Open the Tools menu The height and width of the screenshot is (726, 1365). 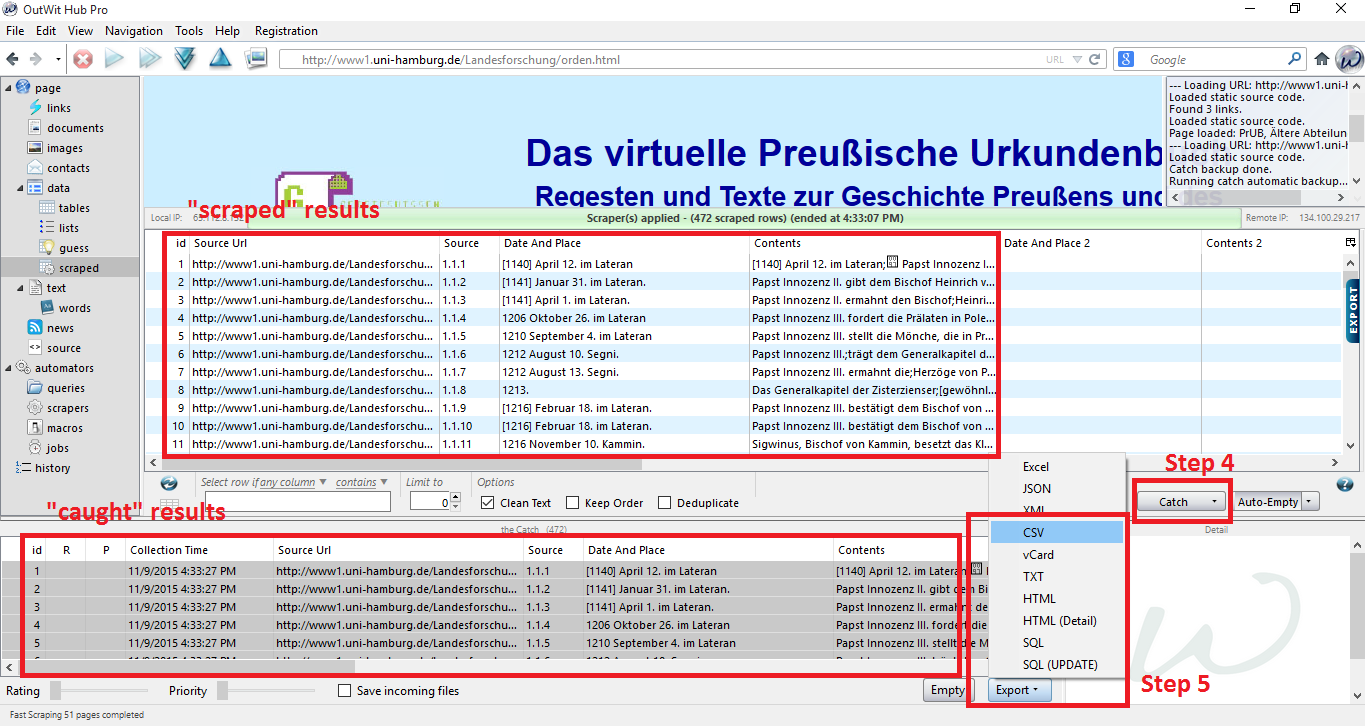(x=189, y=31)
